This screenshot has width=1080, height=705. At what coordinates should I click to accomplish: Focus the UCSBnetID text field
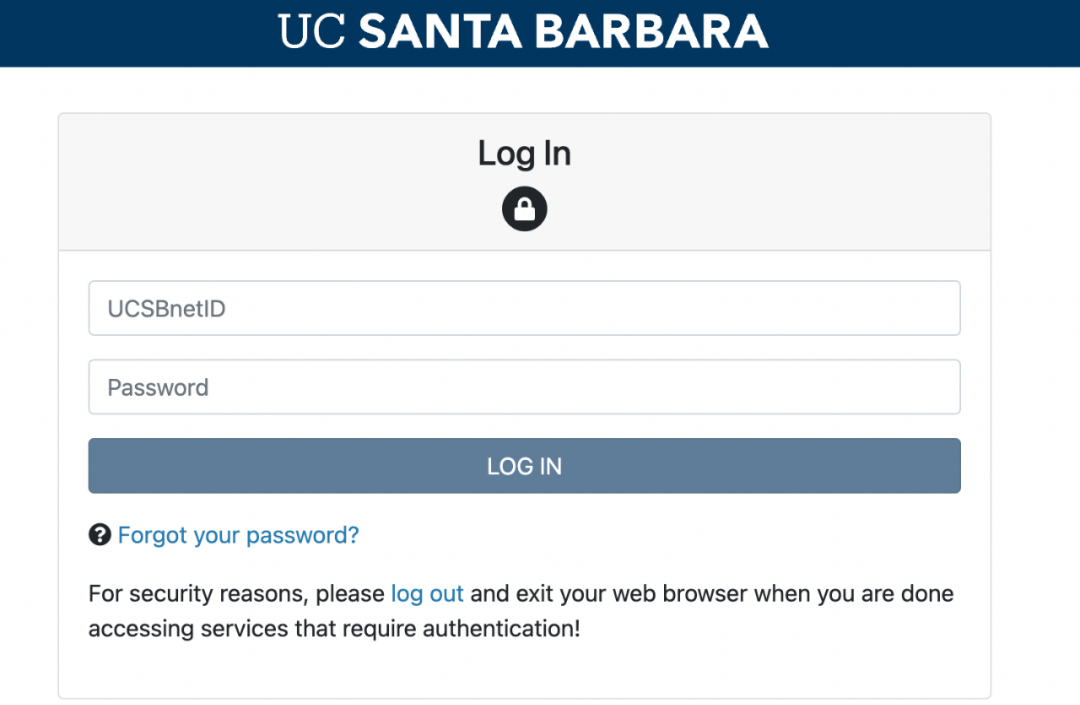(x=524, y=308)
